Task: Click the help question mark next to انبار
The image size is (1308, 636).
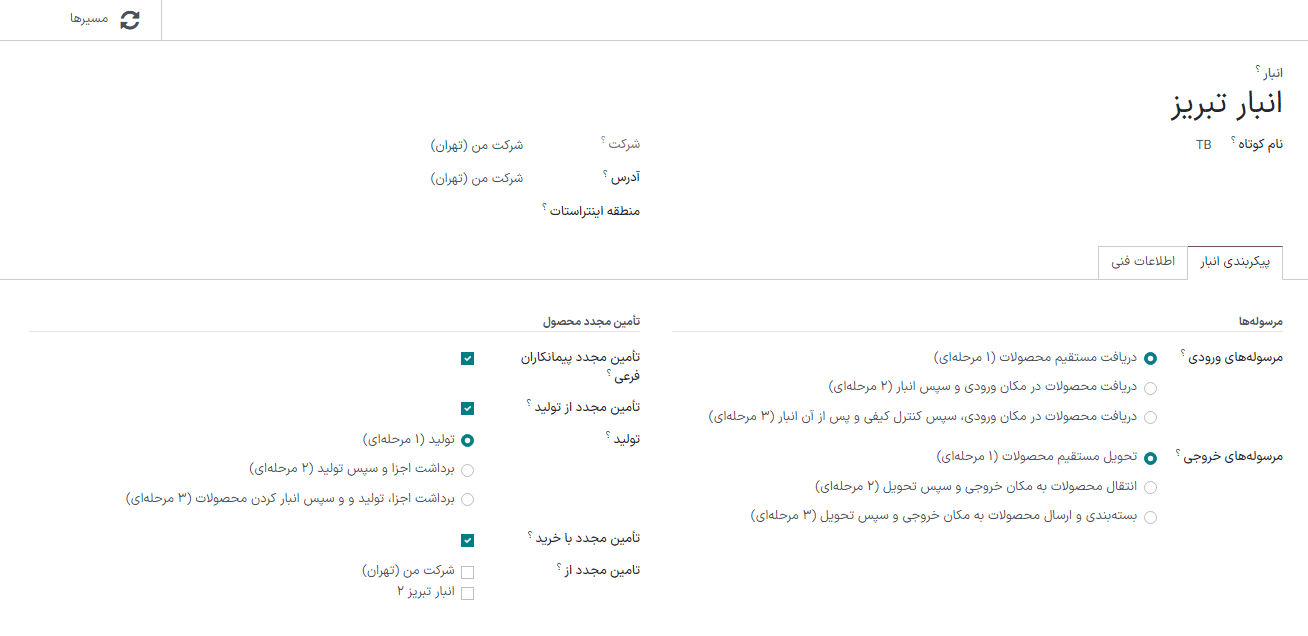Action: (x=1258, y=70)
